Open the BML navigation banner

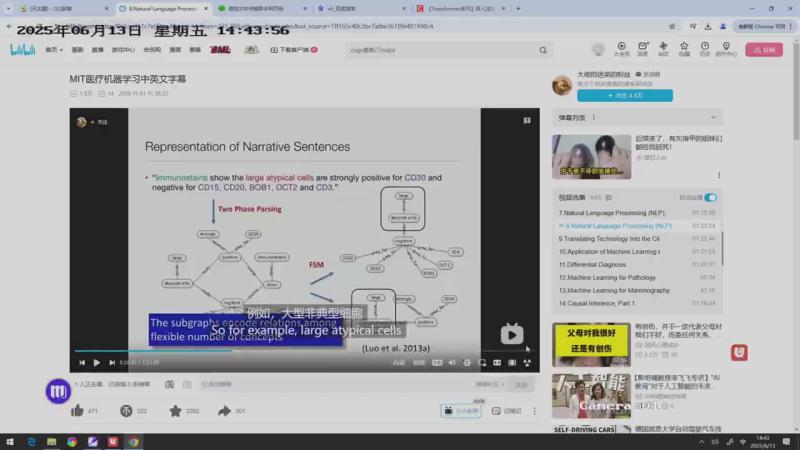(x=220, y=50)
